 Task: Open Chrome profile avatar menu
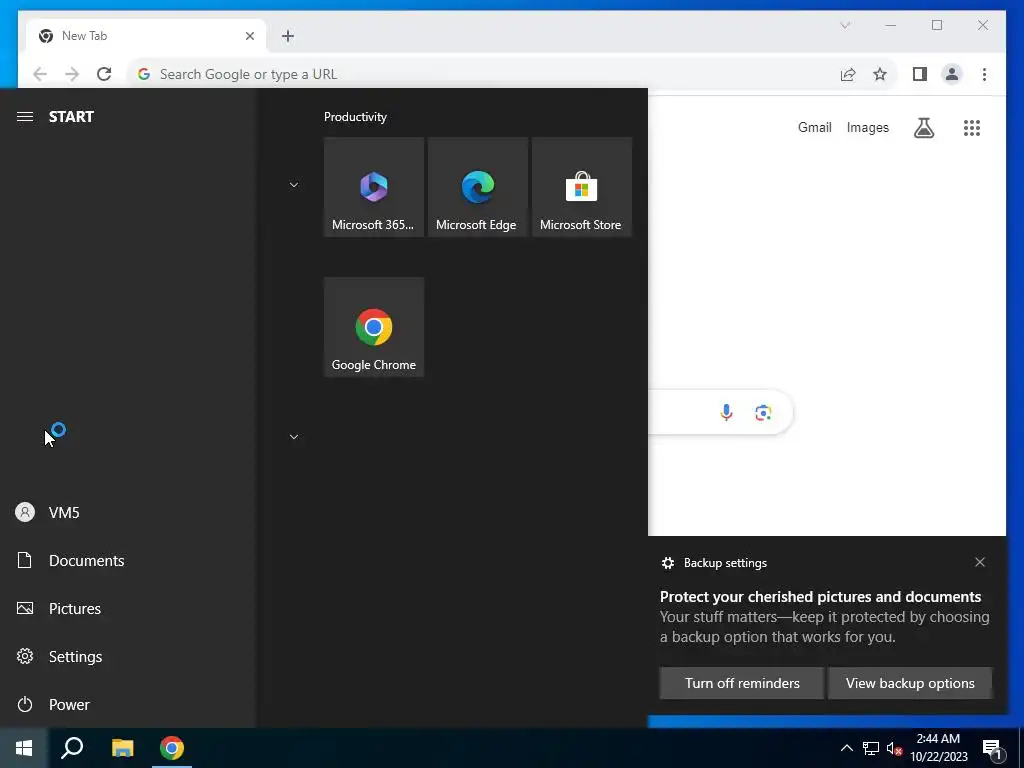(x=952, y=74)
